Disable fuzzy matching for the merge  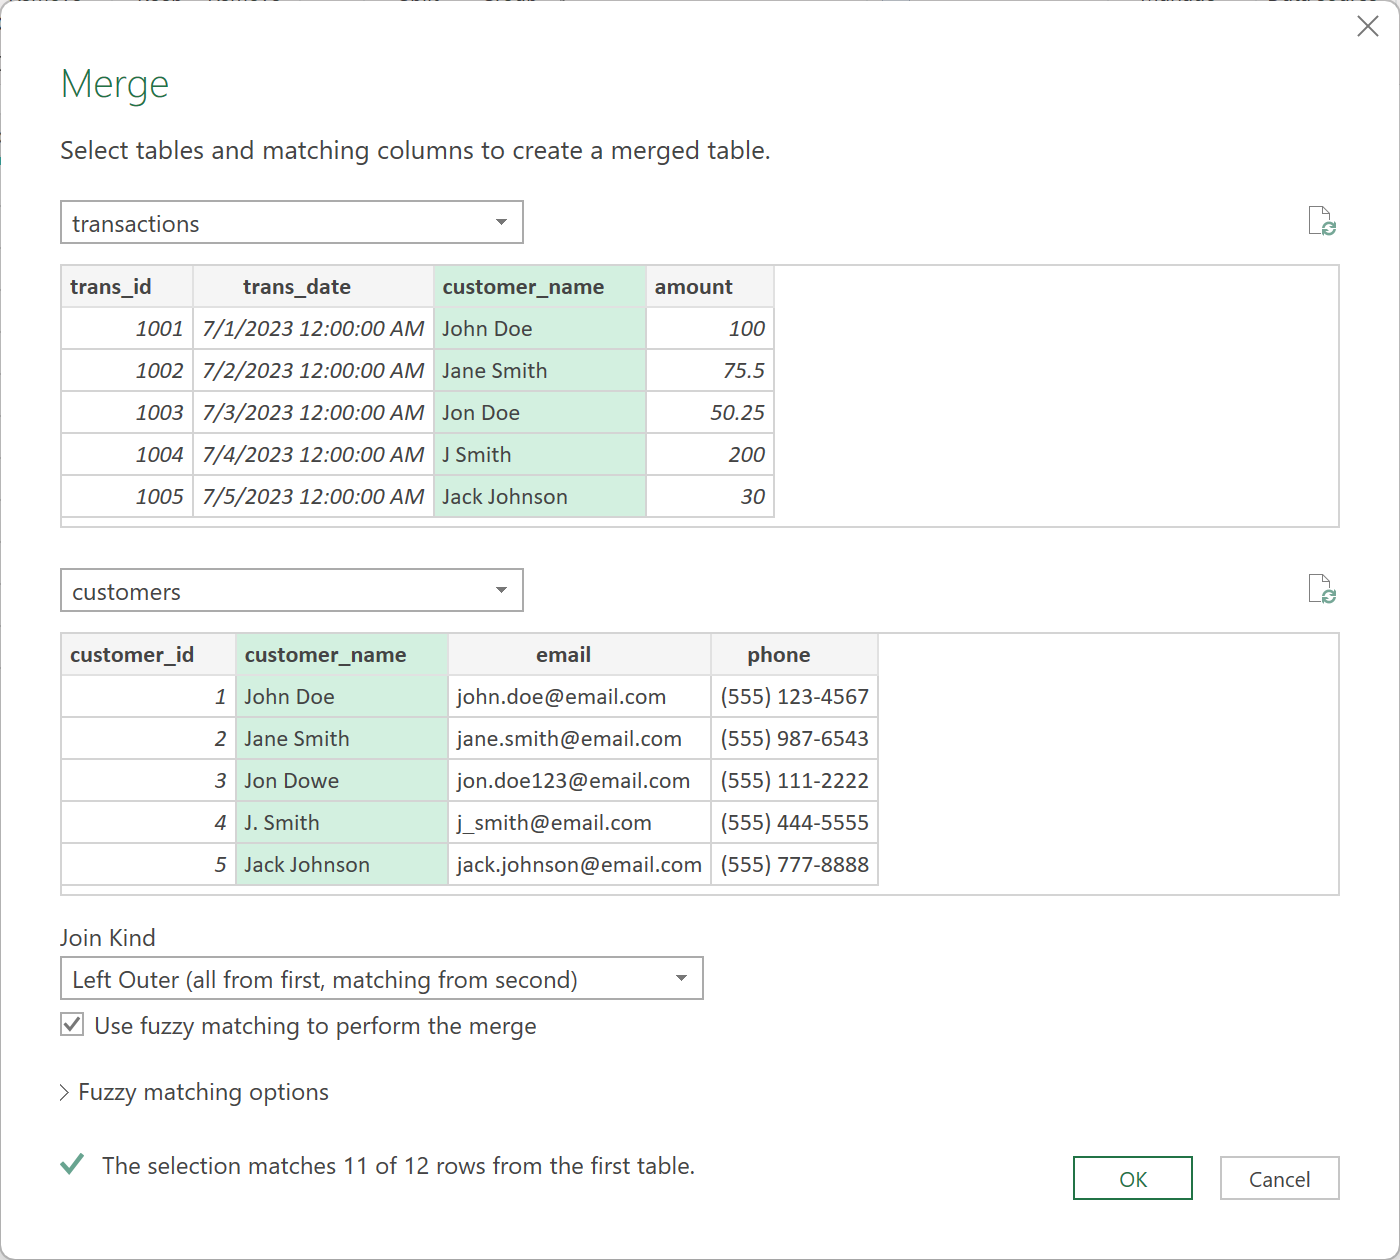(x=70, y=1024)
